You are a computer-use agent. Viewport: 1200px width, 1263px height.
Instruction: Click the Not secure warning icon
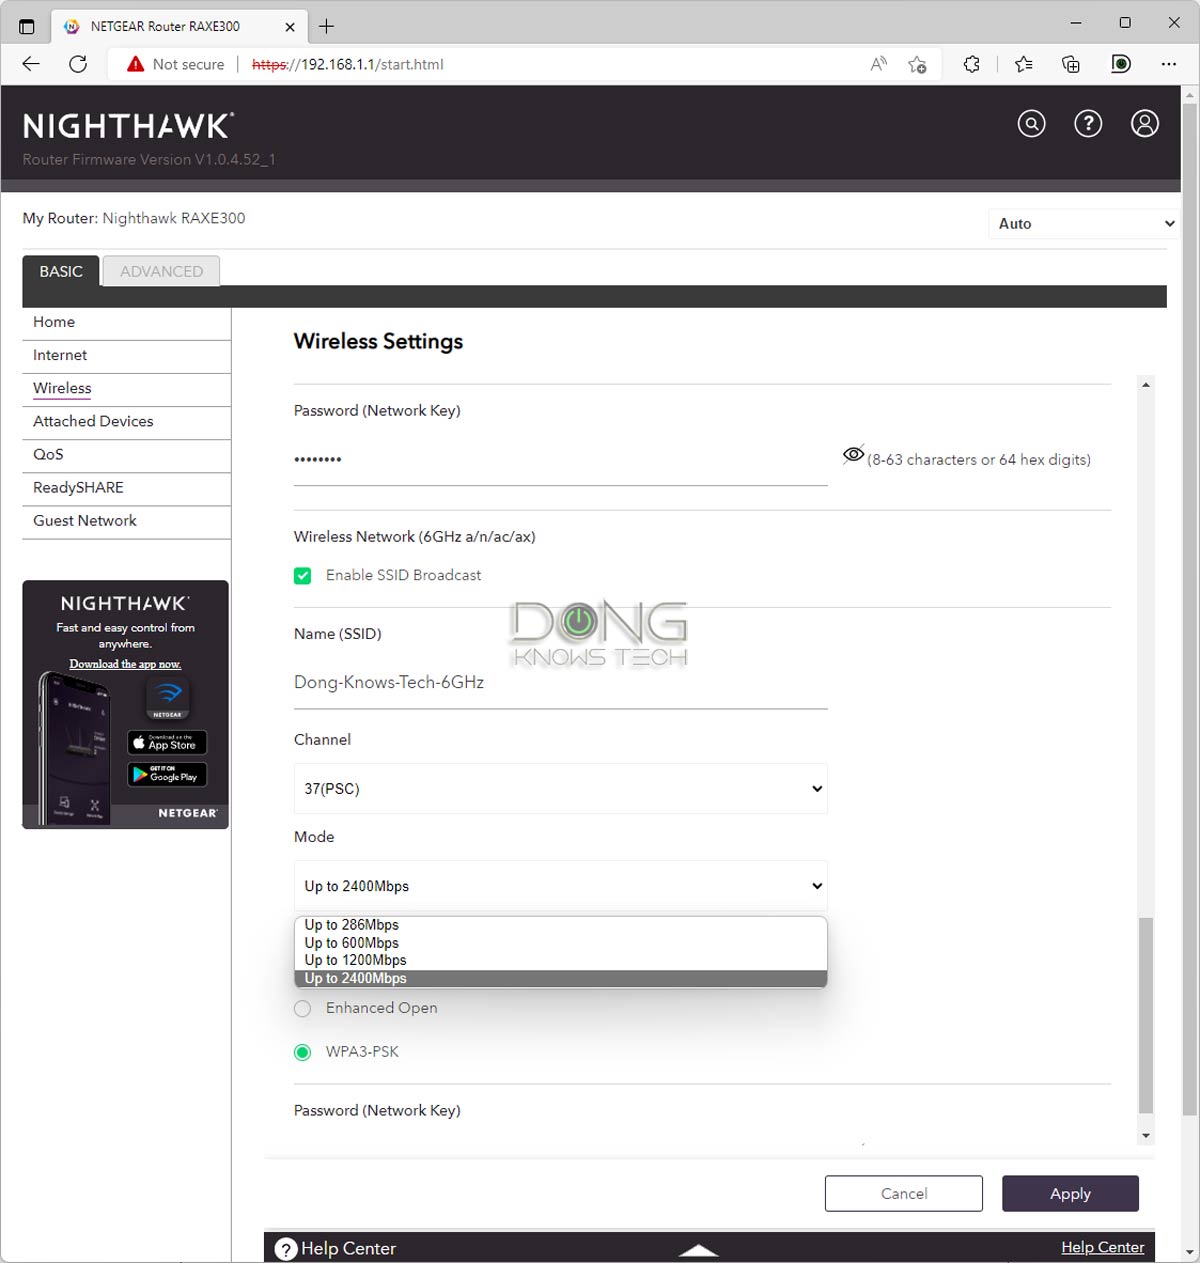(x=136, y=64)
